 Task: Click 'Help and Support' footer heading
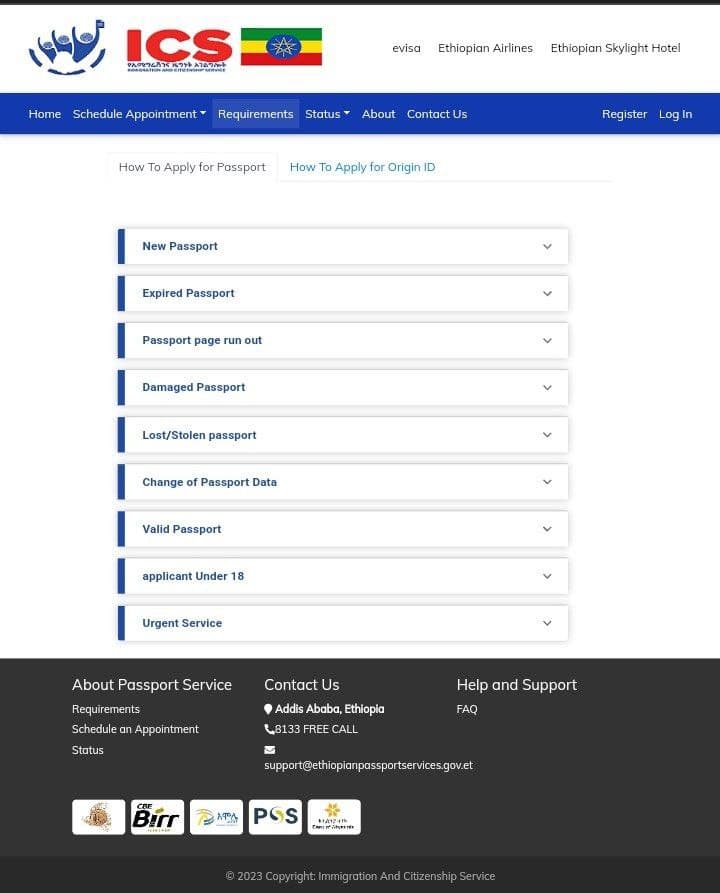tap(517, 685)
